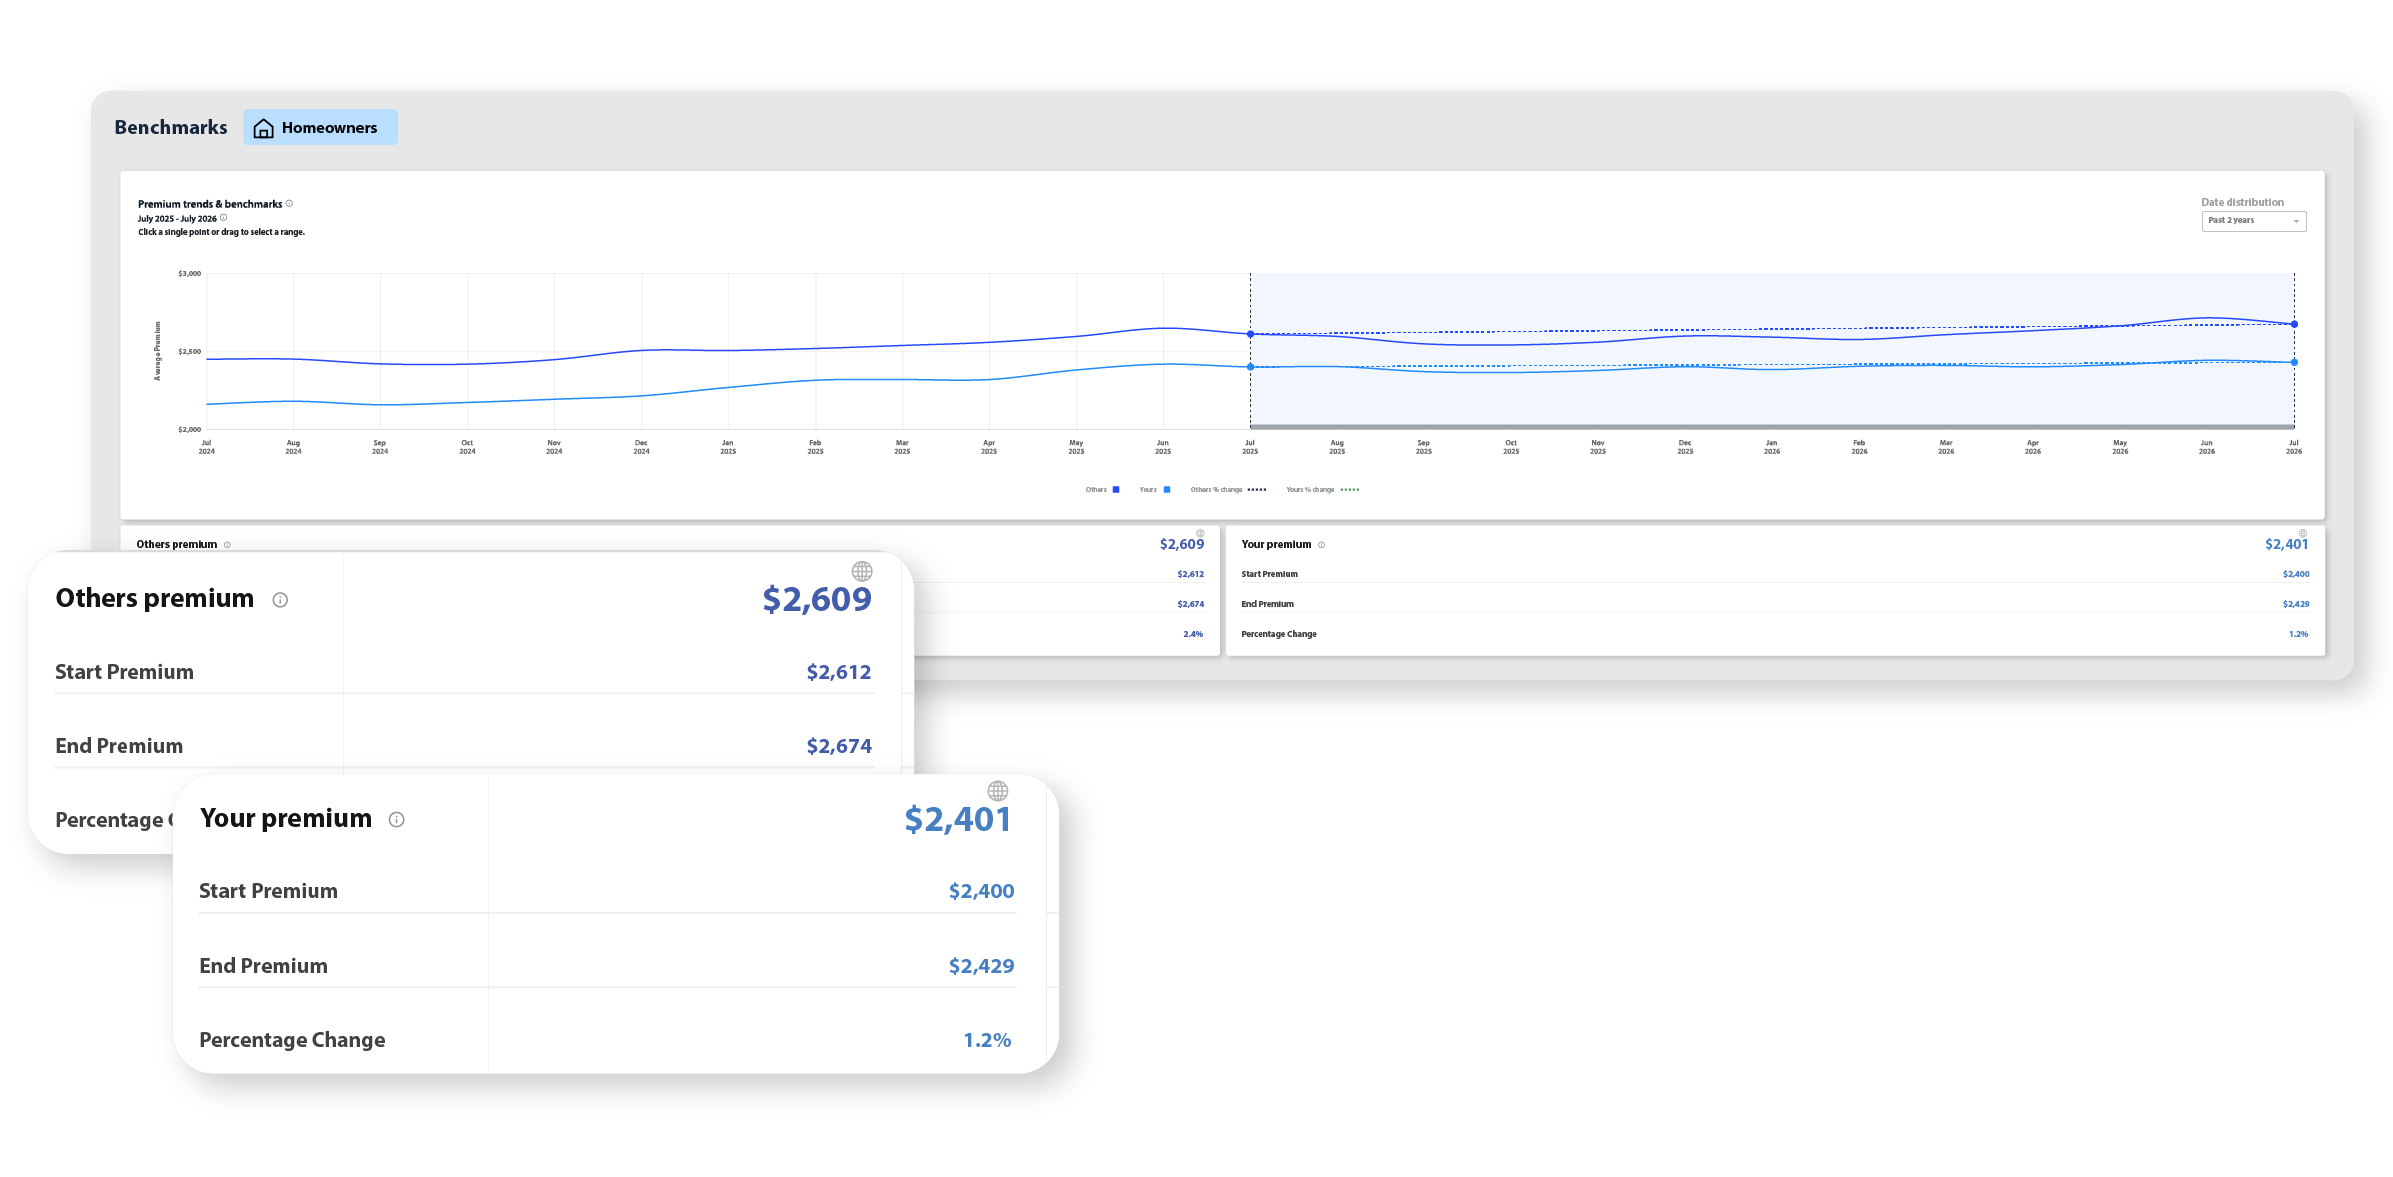2393x1177 pixels.
Task: Click globe icon above $2,401 in small dashboard card
Action: (2302, 534)
